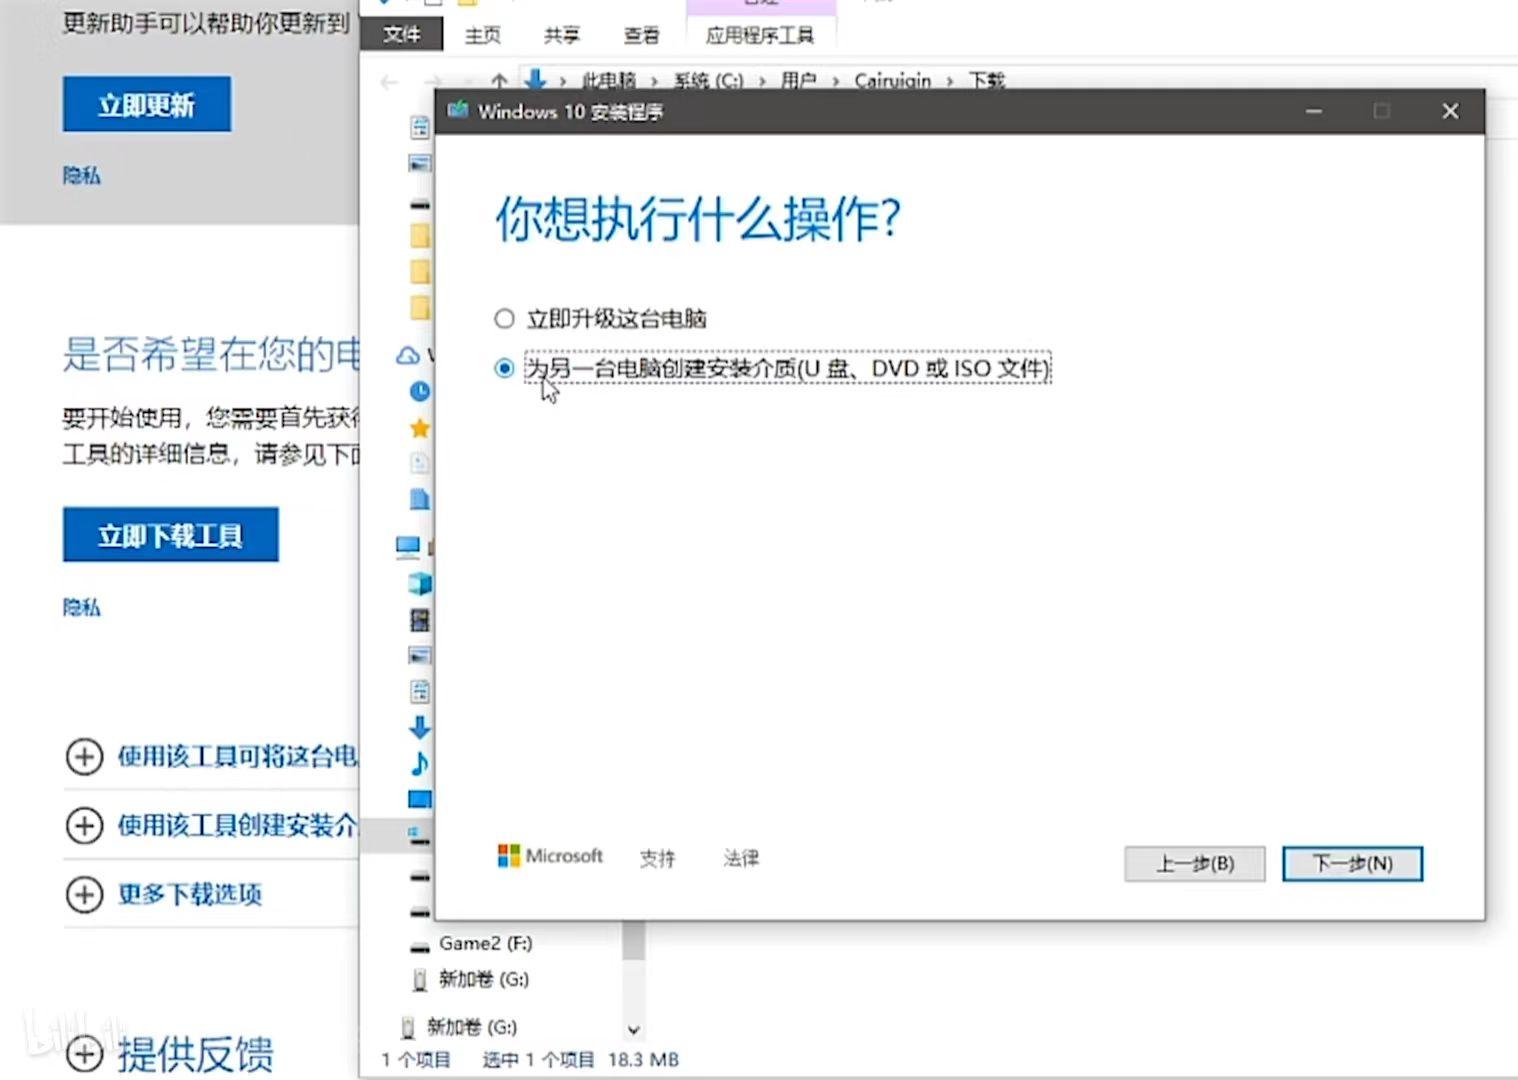The image size is (1518, 1080).
Task: Open the 隐私 link under 立即下载工具
Action: click(82, 607)
